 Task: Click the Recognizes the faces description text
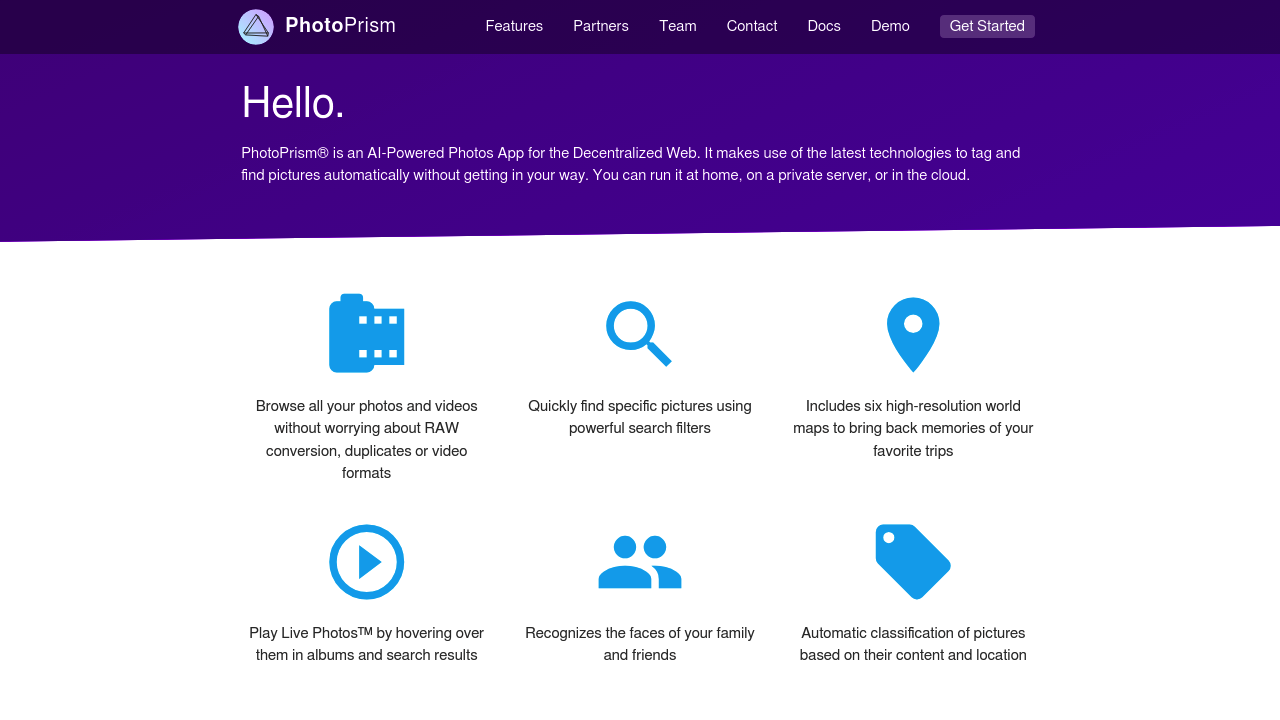[x=640, y=644]
